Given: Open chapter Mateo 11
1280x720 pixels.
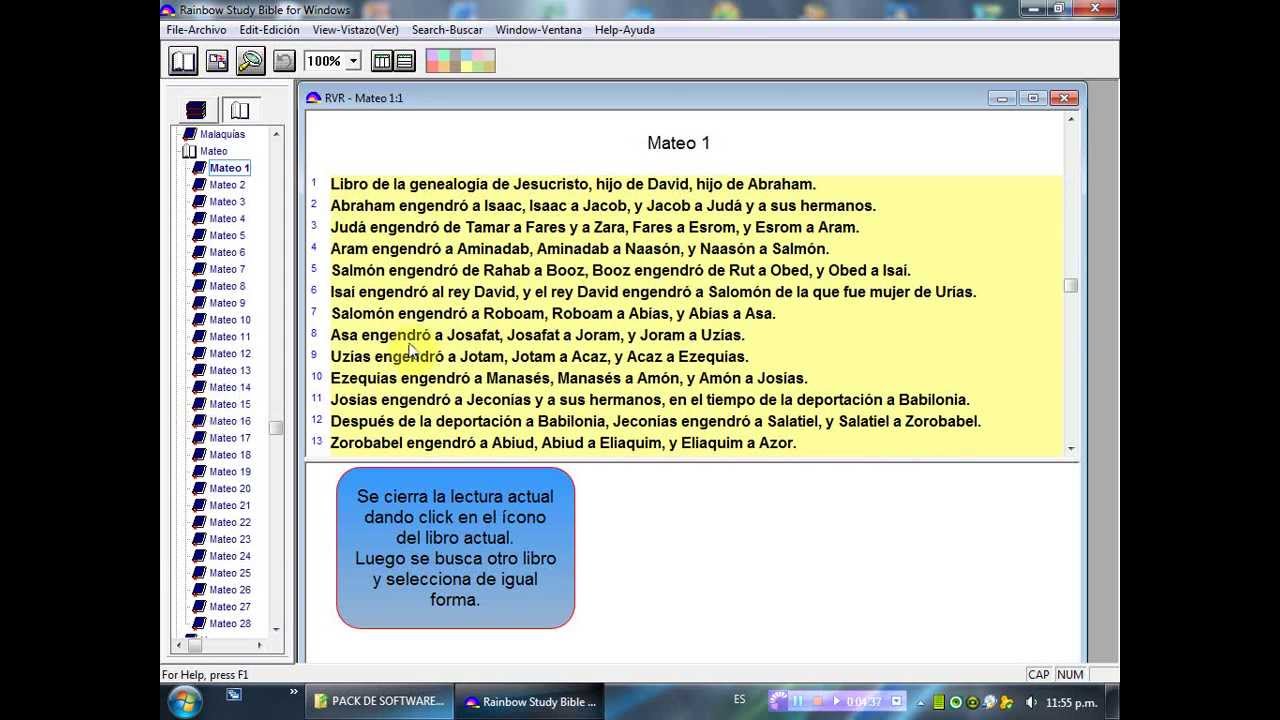Looking at the screenshot, I should point(230,337).
